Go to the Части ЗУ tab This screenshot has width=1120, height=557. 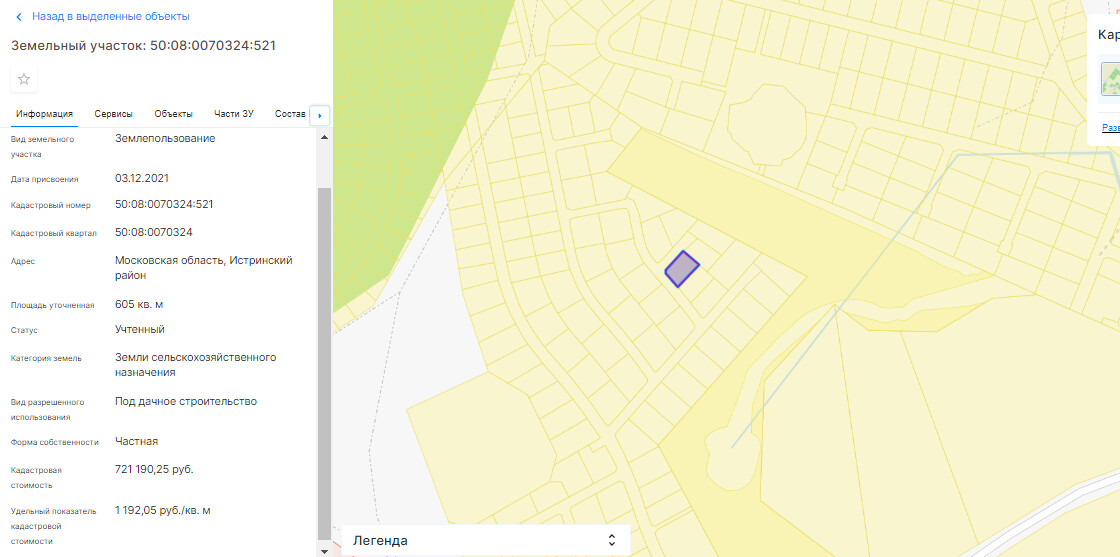tap(234, 114)
